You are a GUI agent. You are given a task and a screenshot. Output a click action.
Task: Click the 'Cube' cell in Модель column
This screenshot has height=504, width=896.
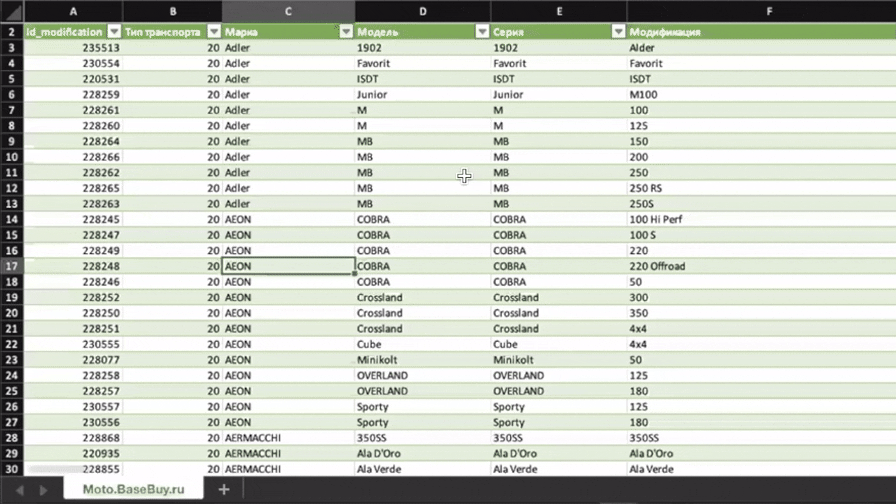[422, 345]
